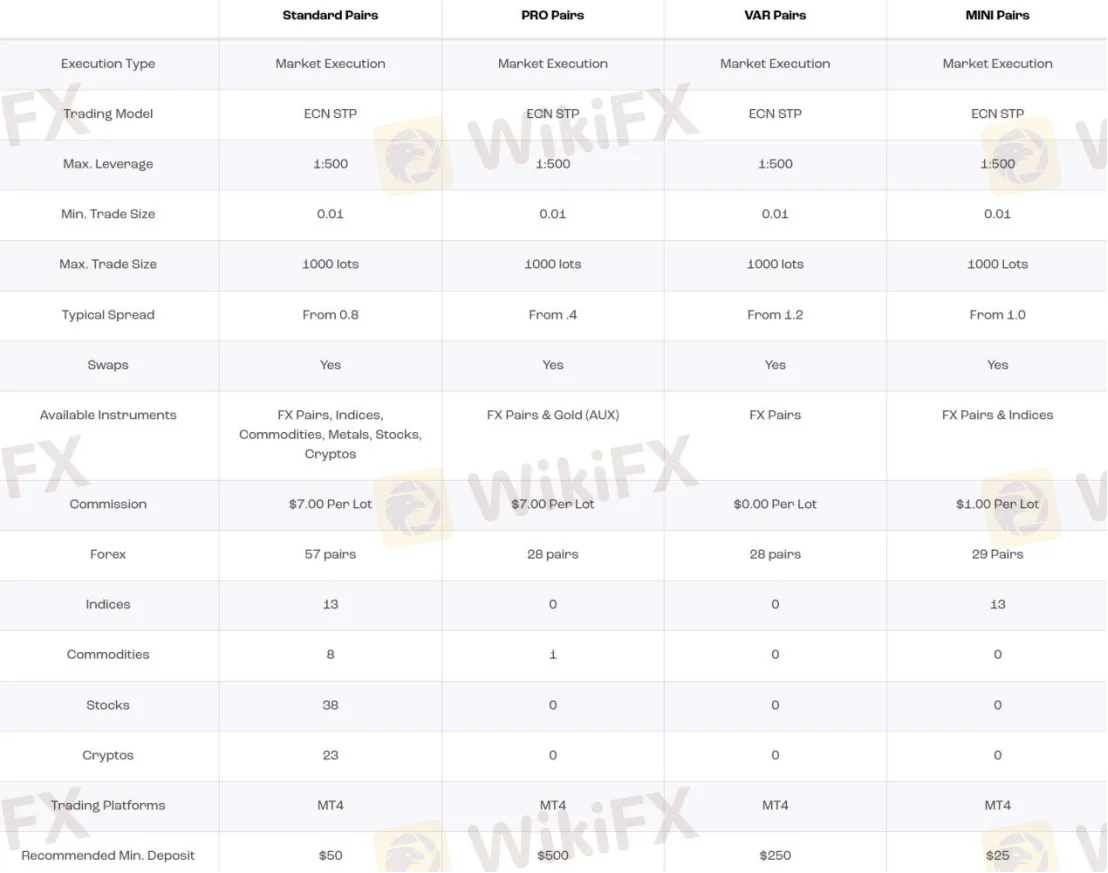Choose the MINI Pairs column header
The height and width of the screenshot is (873, 1108).
[x=997, y=16]
